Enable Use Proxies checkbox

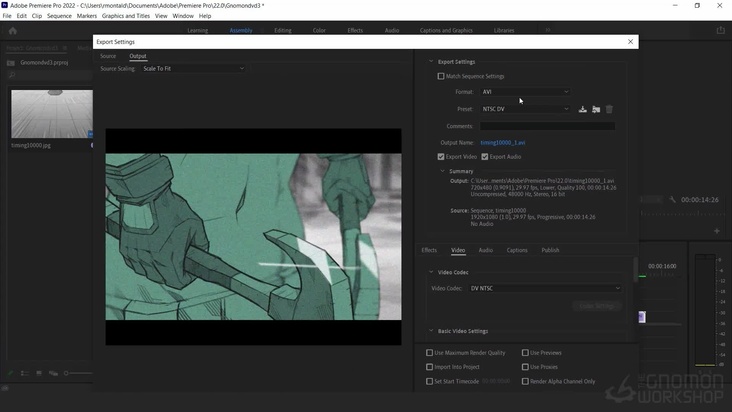tap(525, 367)
